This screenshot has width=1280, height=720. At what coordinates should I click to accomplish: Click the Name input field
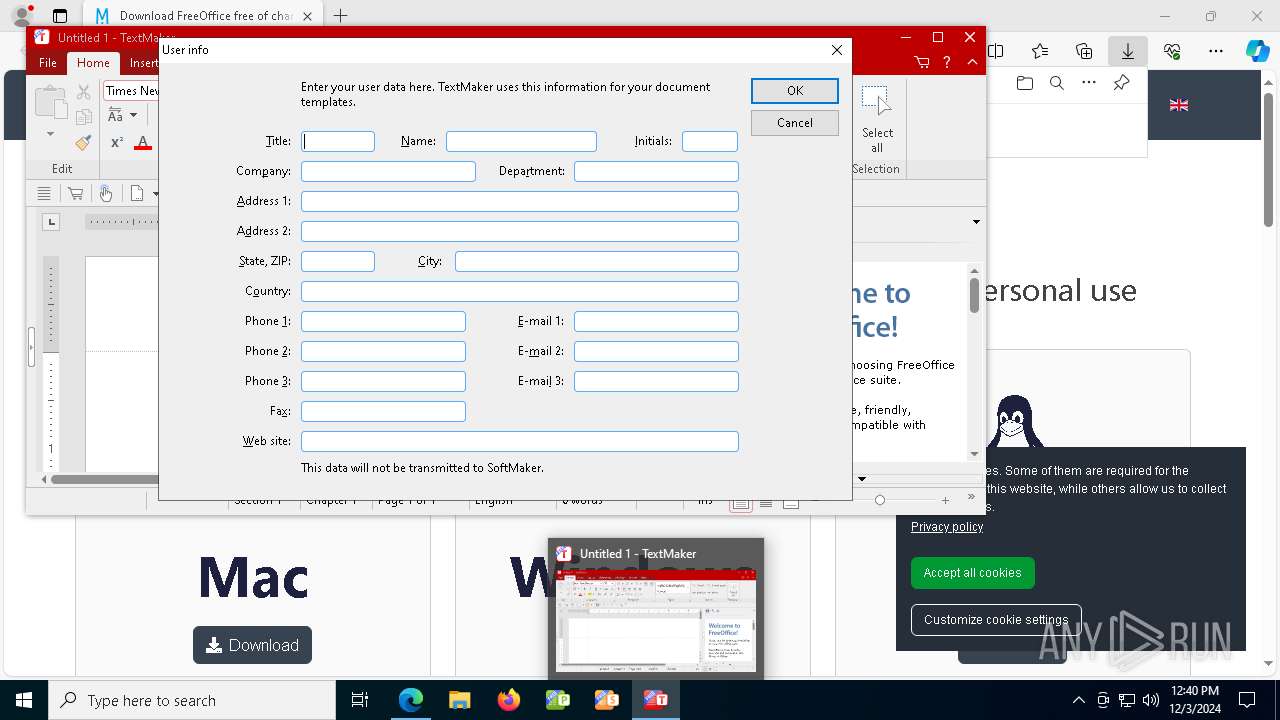coord(521,142)
